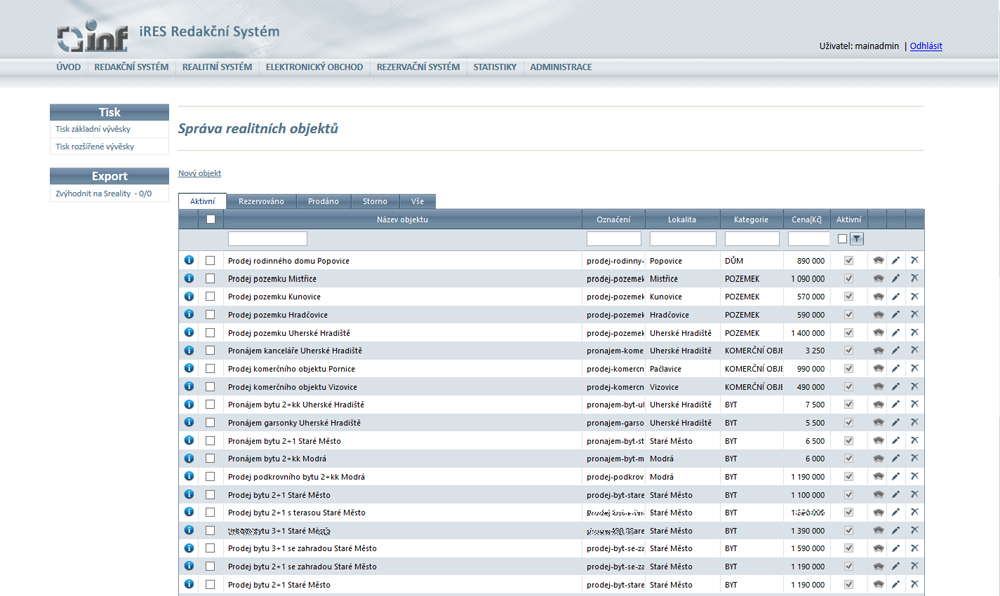The image size is (1000, 596).
Task: Switch to the Prodáno tab
Action: [323, 201]
